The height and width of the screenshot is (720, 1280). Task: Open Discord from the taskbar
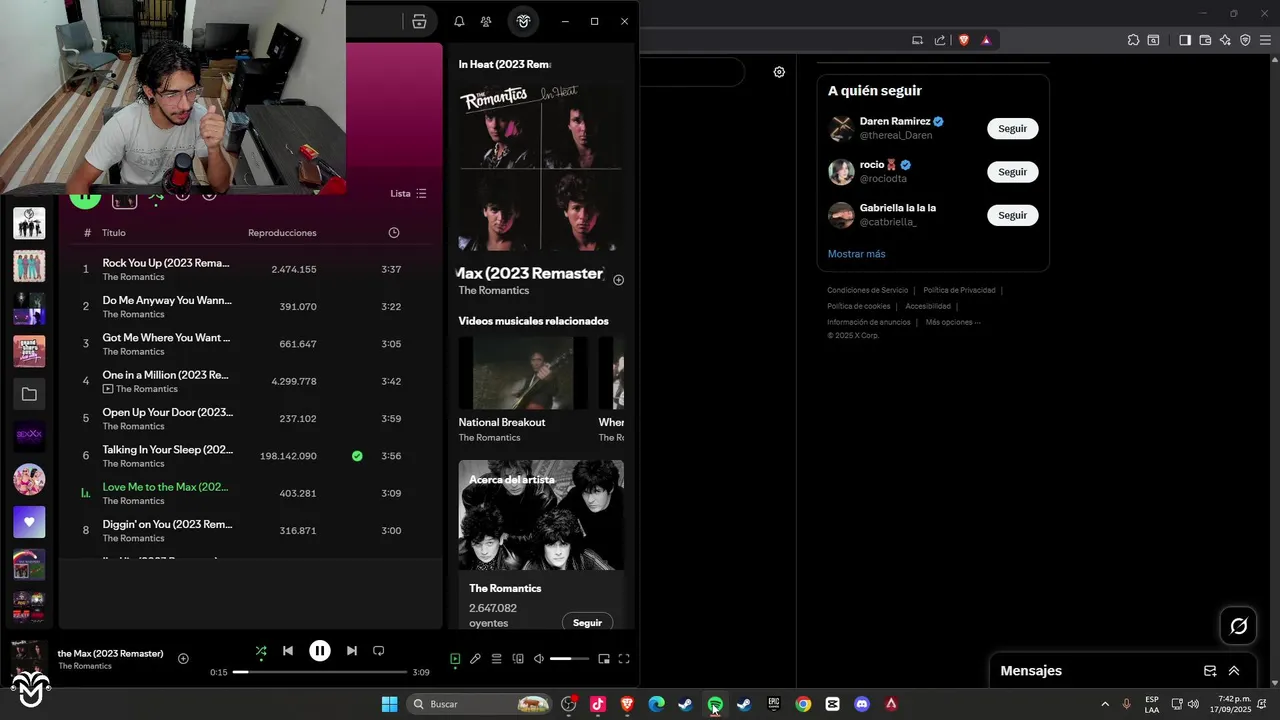pyautogui.click(x=862, y=704)
